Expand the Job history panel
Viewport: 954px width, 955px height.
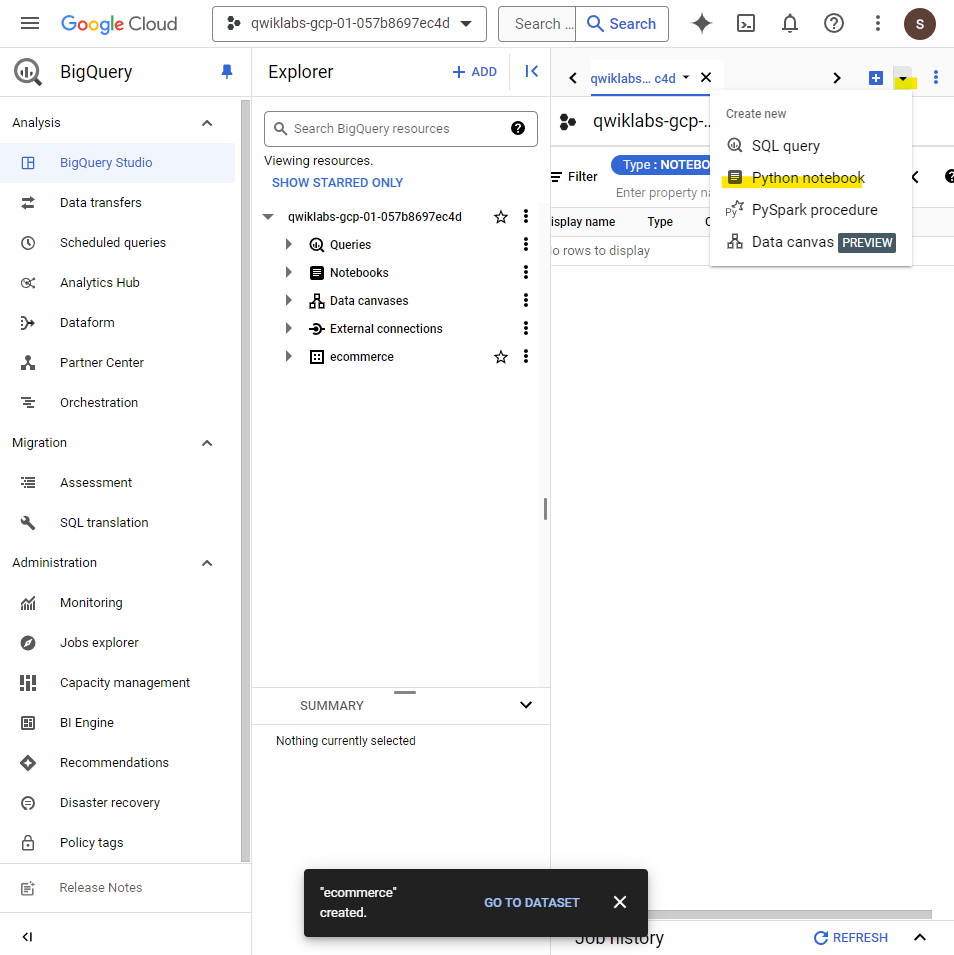pyautogui.click(x=920, y=937)
